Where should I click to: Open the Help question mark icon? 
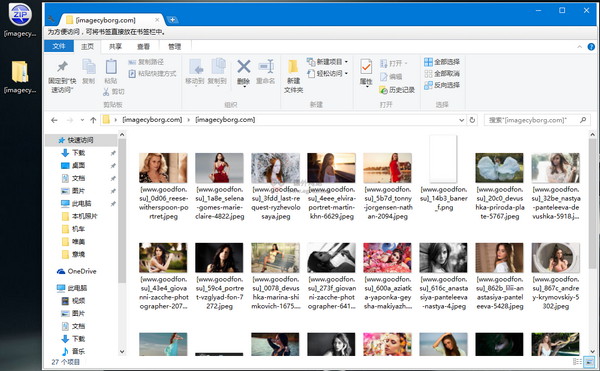click(591, 47)
